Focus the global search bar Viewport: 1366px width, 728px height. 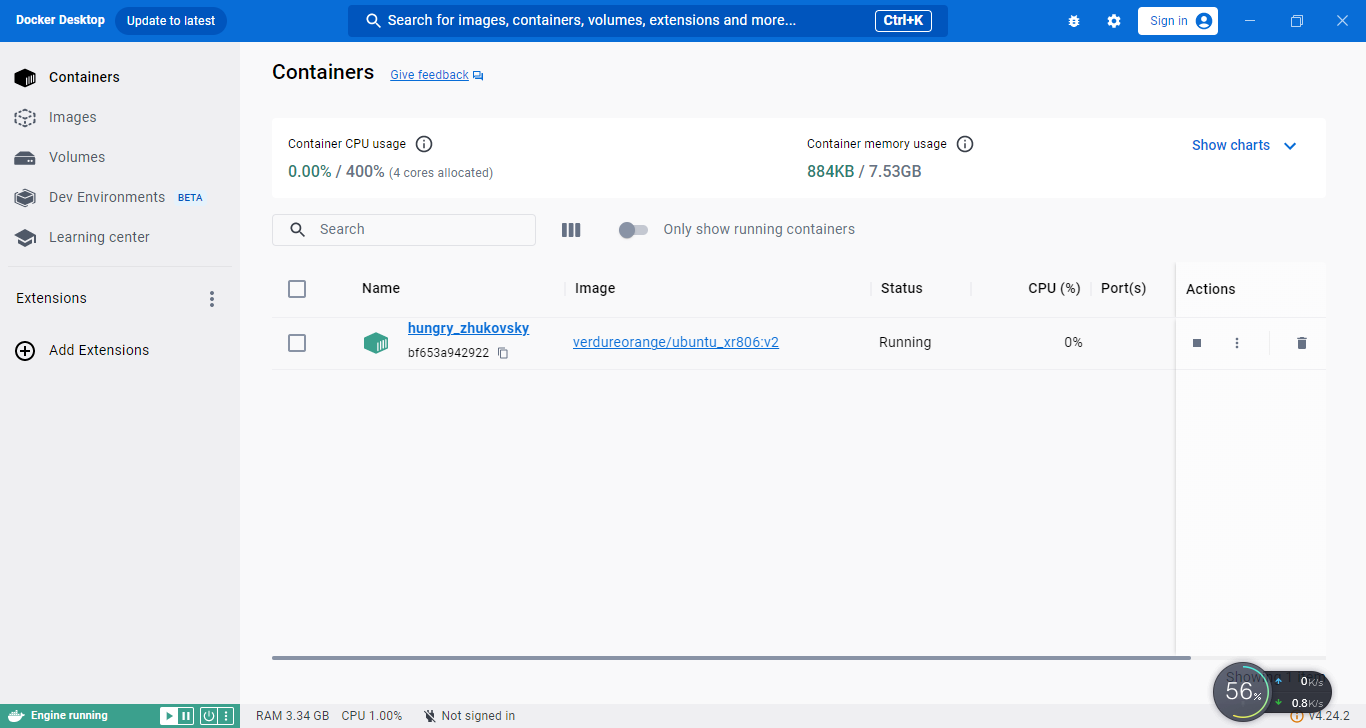(x=648, y=21)
